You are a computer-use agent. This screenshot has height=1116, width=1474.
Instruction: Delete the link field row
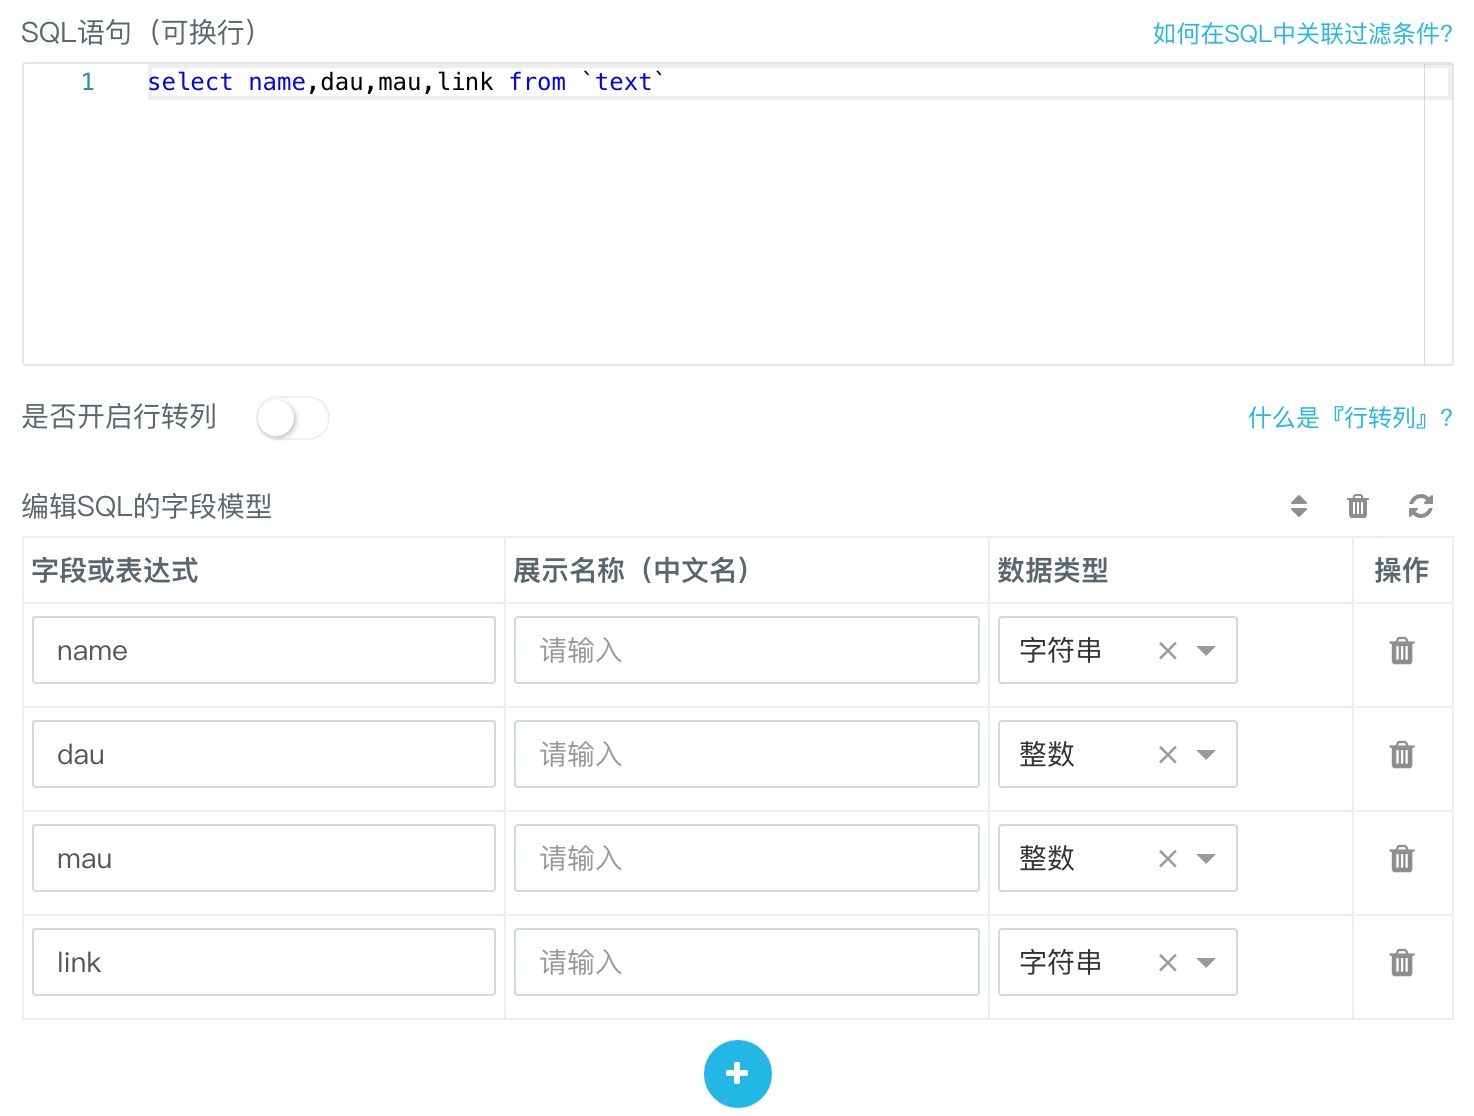coord(1401,963)
